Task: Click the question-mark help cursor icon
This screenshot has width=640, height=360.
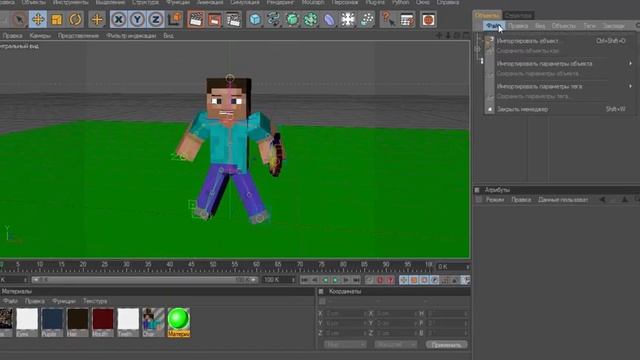Action: pos(388,19)
